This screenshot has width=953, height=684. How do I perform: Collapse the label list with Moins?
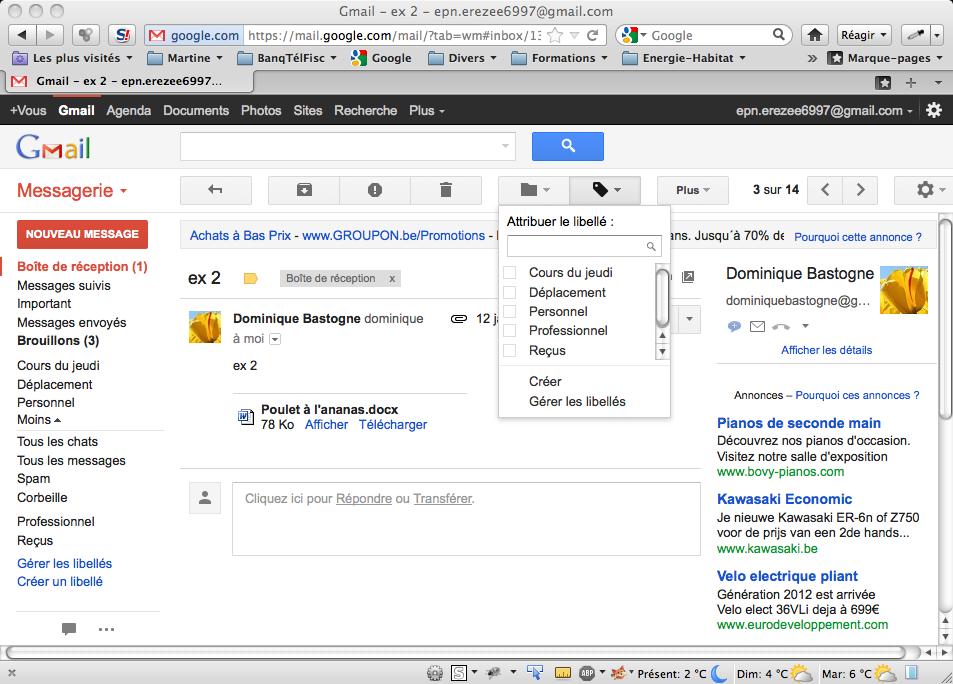pos(39,420)
